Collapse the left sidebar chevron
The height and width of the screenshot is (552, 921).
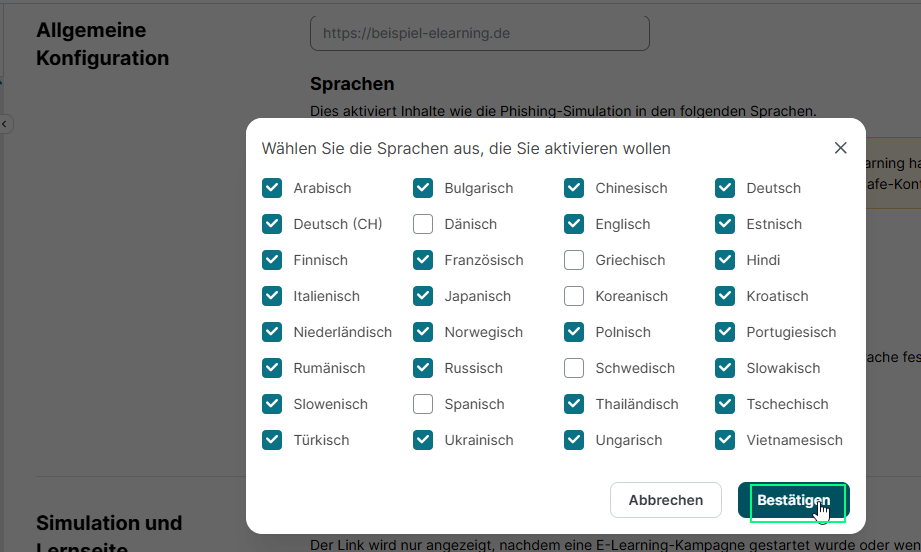click(x=5, y=124)
